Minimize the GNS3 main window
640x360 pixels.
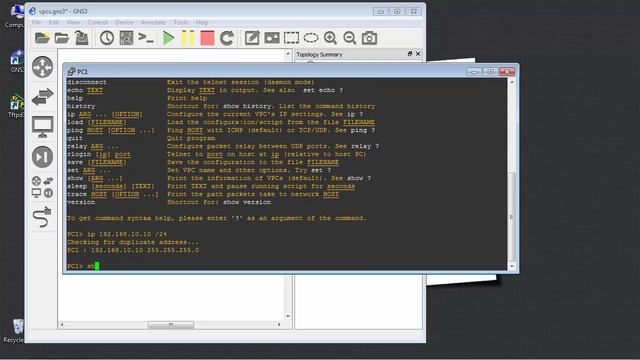click(380, 11)
